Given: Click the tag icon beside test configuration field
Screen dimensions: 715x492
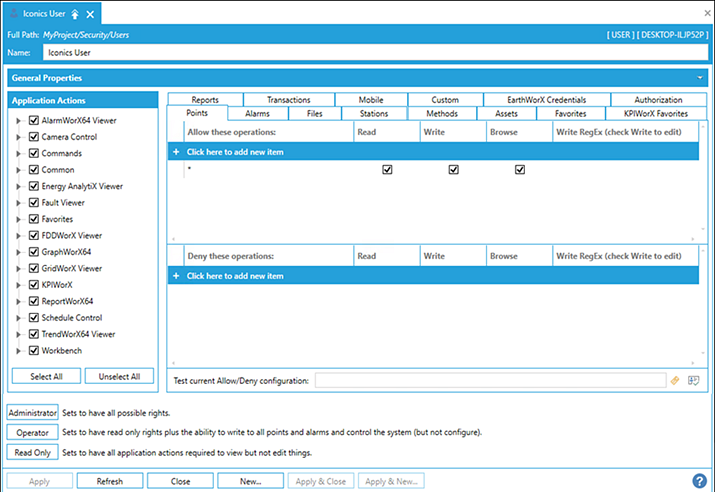Looking at the screenshot, I should click(675, 380).
